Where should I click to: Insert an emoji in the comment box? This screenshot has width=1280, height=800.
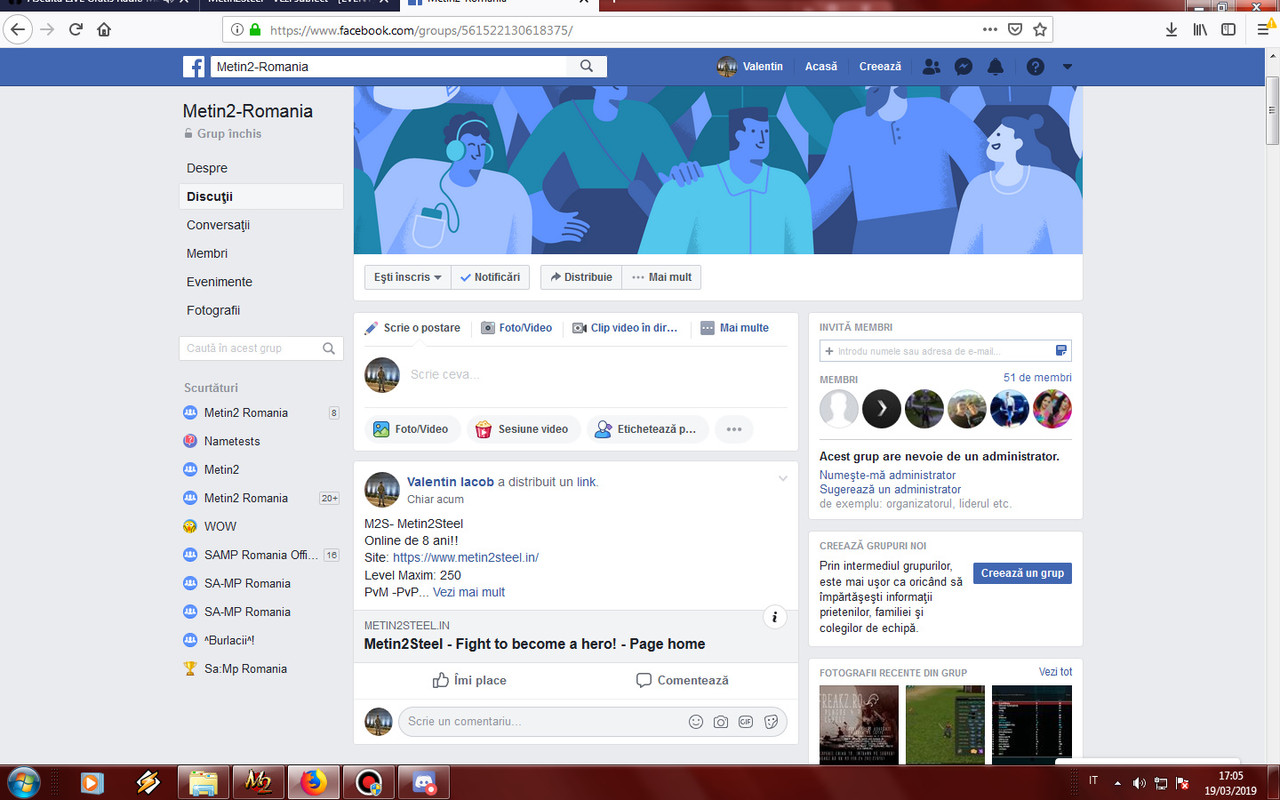pyautogui.click(x=695, y=721)
